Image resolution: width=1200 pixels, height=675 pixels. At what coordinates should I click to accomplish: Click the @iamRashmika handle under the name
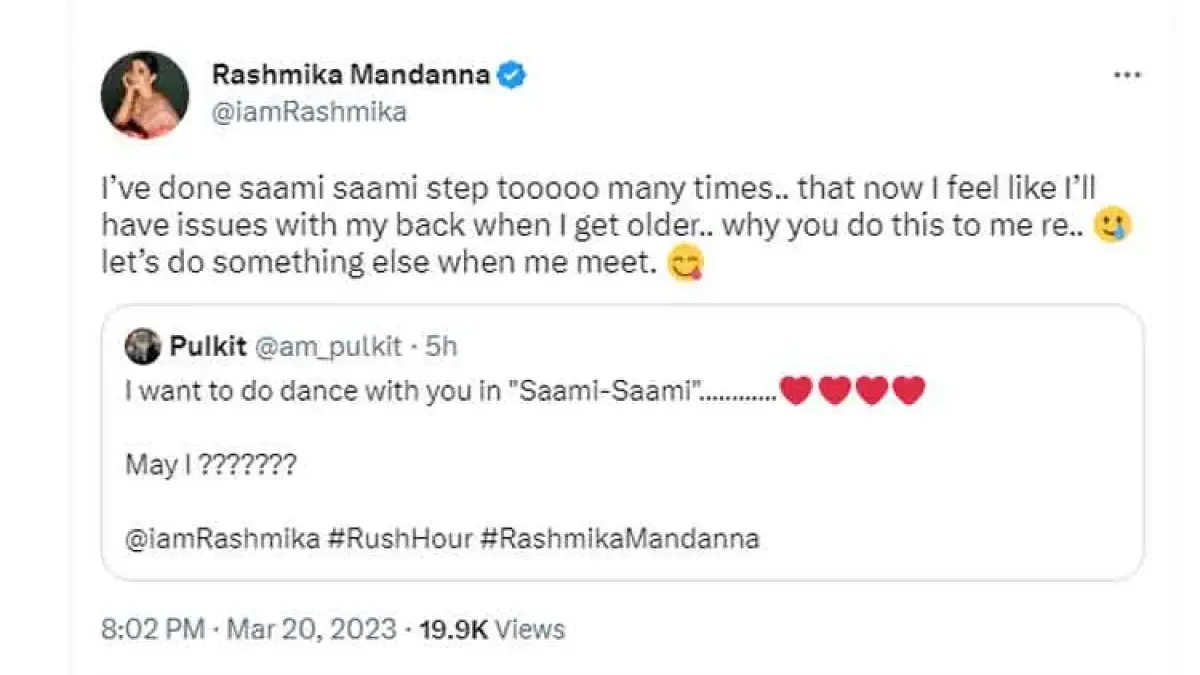click(x=309, y=111)
